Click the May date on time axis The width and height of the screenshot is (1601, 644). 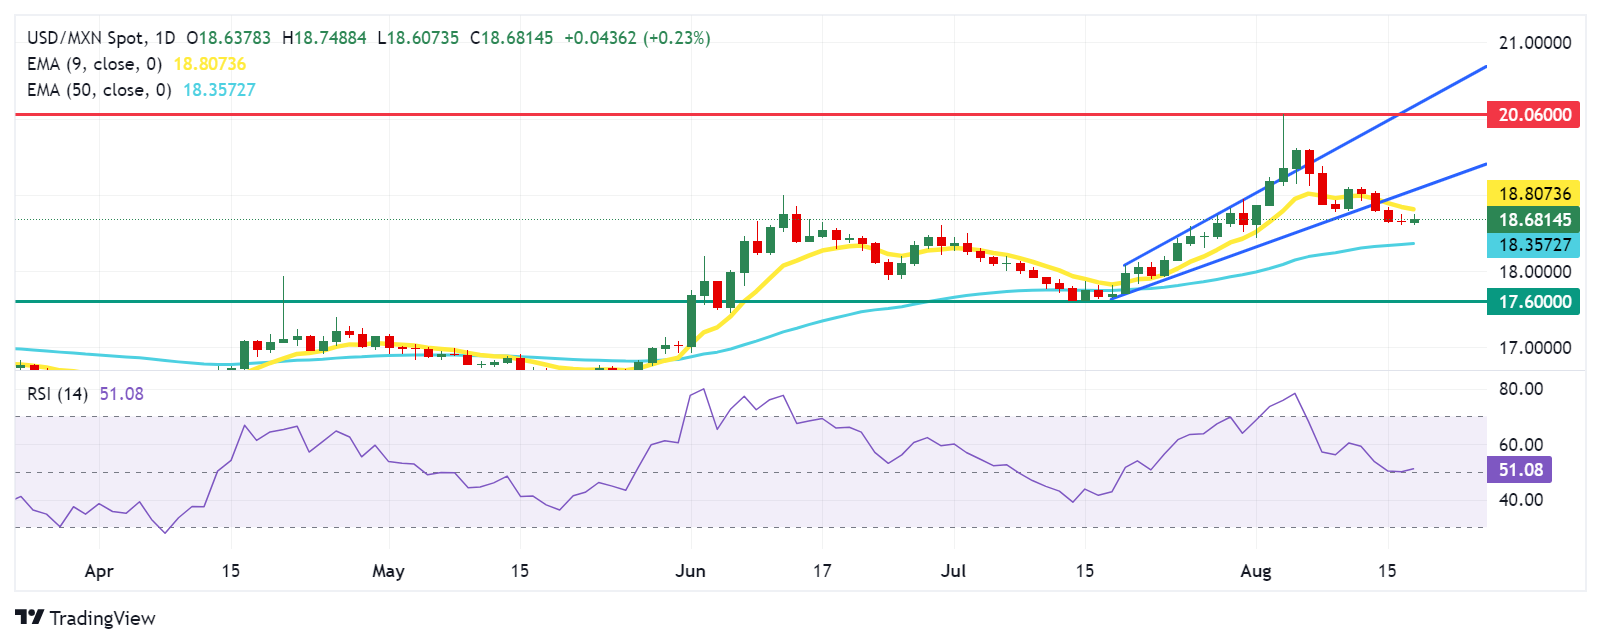point(388,571)
